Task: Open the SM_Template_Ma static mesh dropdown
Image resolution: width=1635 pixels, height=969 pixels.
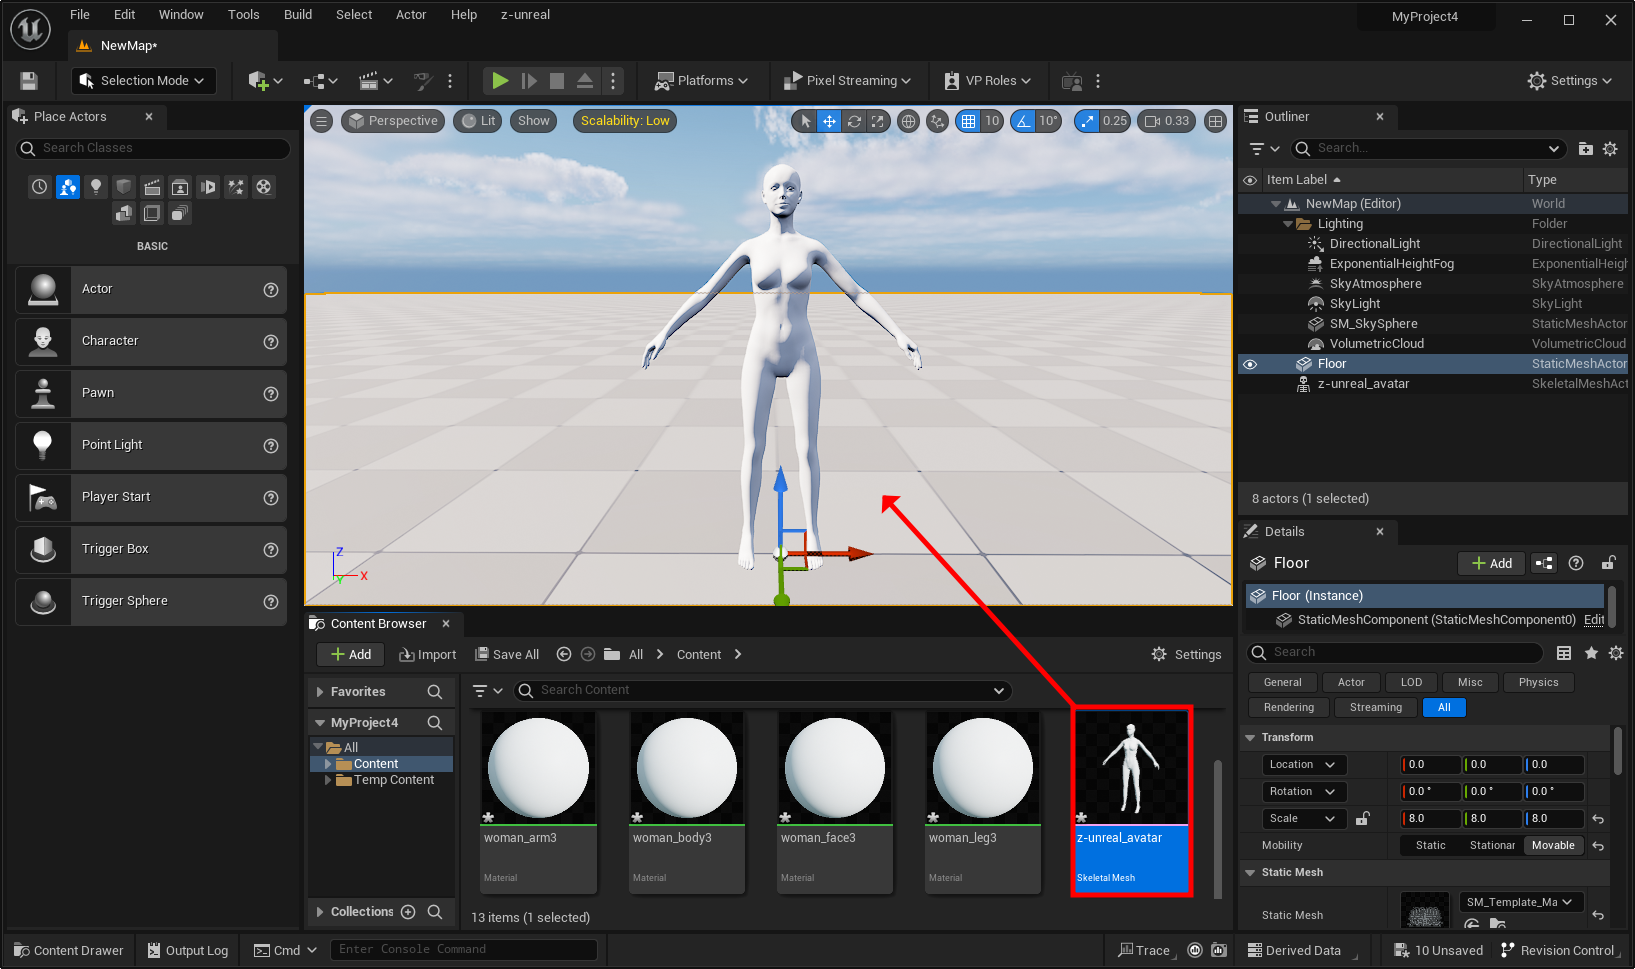Action: click(1521, 902)
